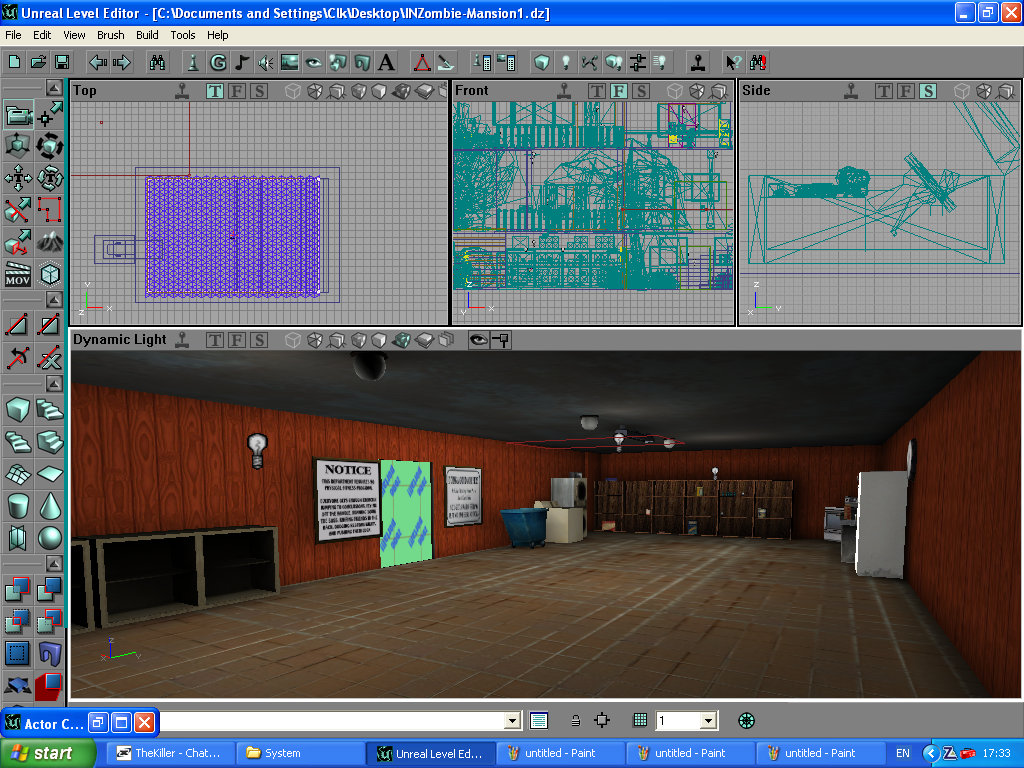Click the Save level floppy icon
The width and height of the screenshot is (1024, 768).
click(x=62, y=62)
